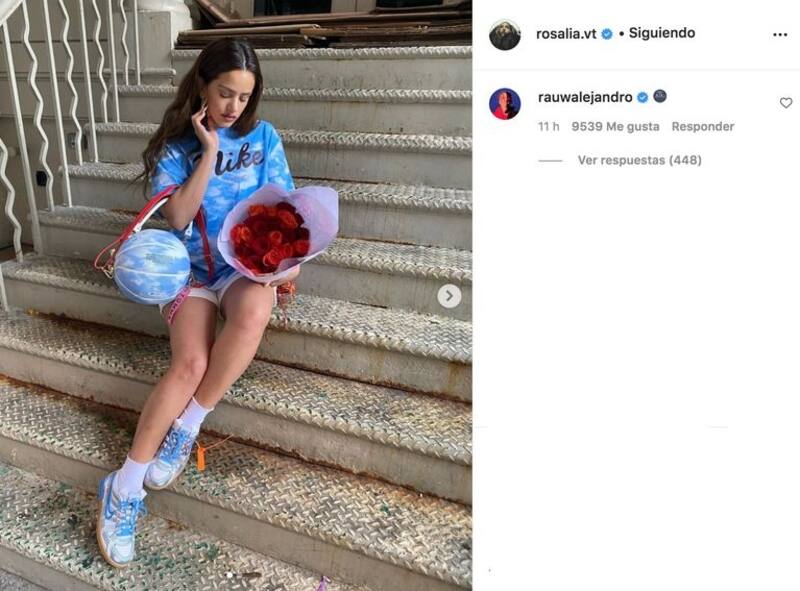Select the white carousel indicator dot
Screen dimensions: 800x591
[230, 575]
